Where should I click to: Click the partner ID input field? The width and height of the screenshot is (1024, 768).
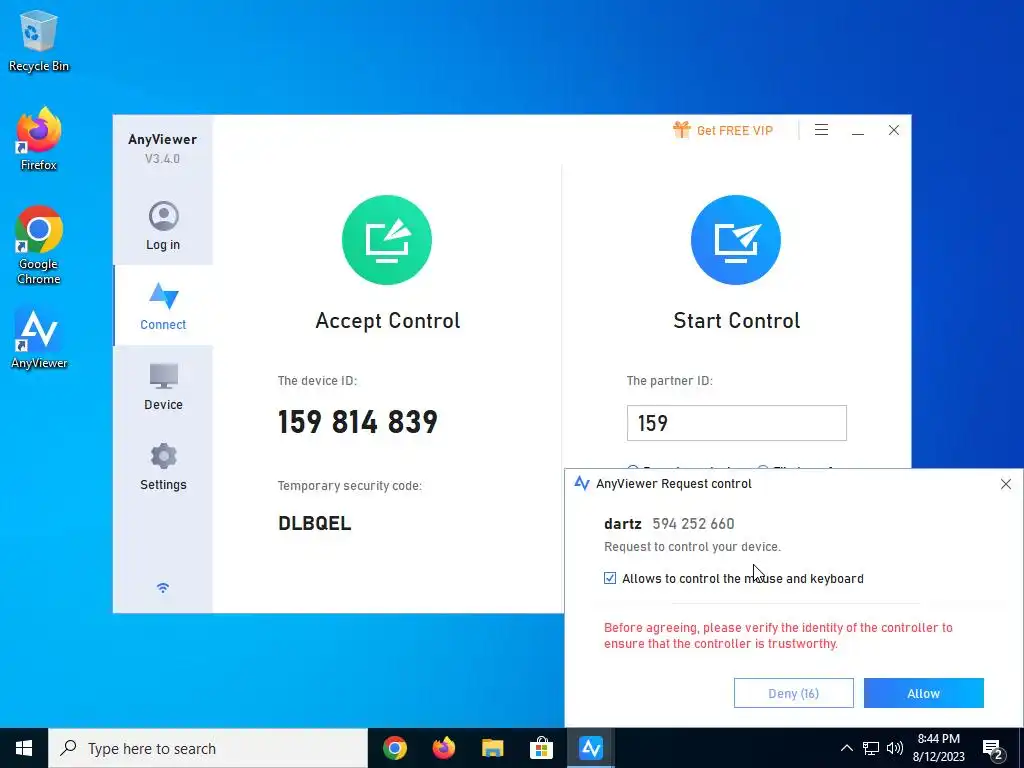[x=737, y=423]
